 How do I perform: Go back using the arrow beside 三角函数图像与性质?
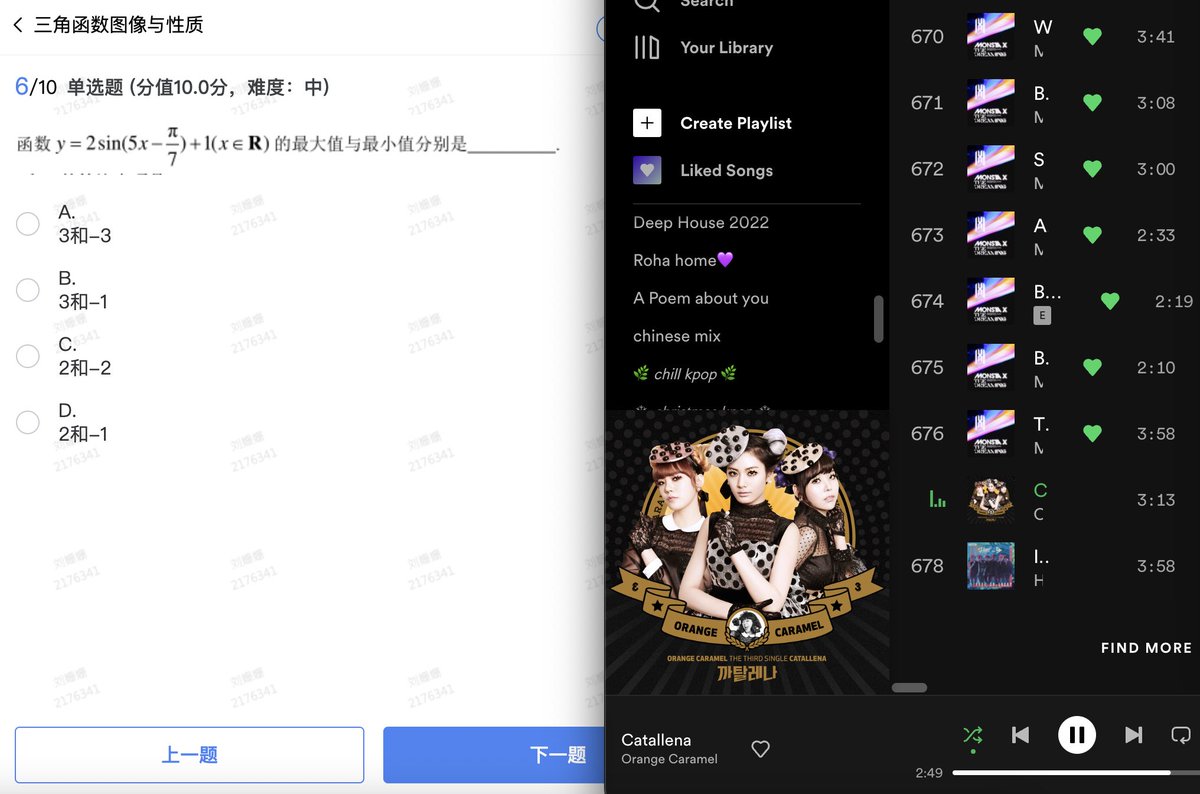point(18,25)
